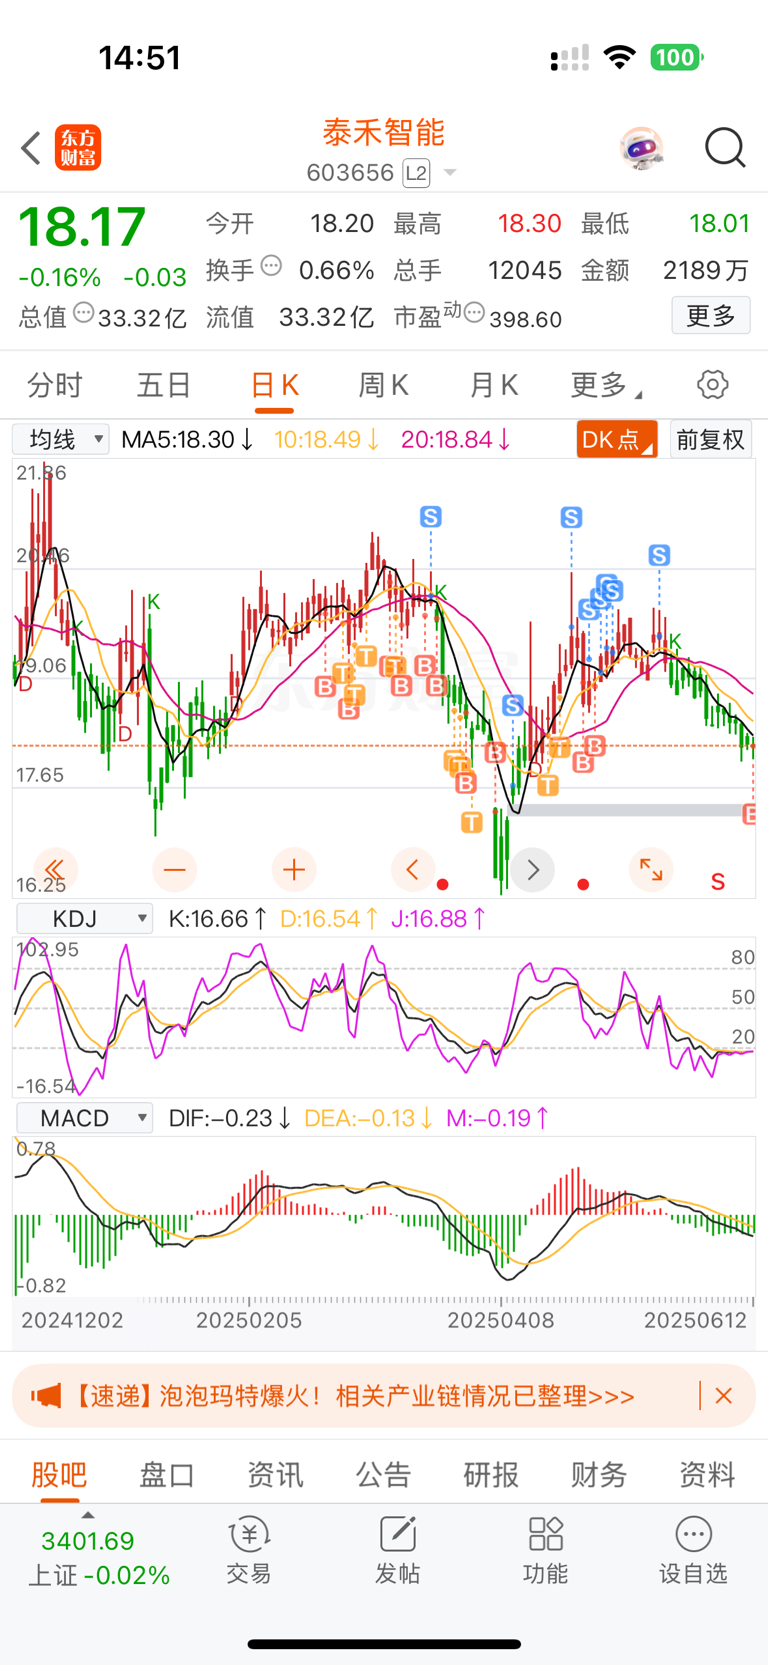Open the 均线 indicator dropdown
The width and height of the screenshot is (769, 1665).
[61, 439]
